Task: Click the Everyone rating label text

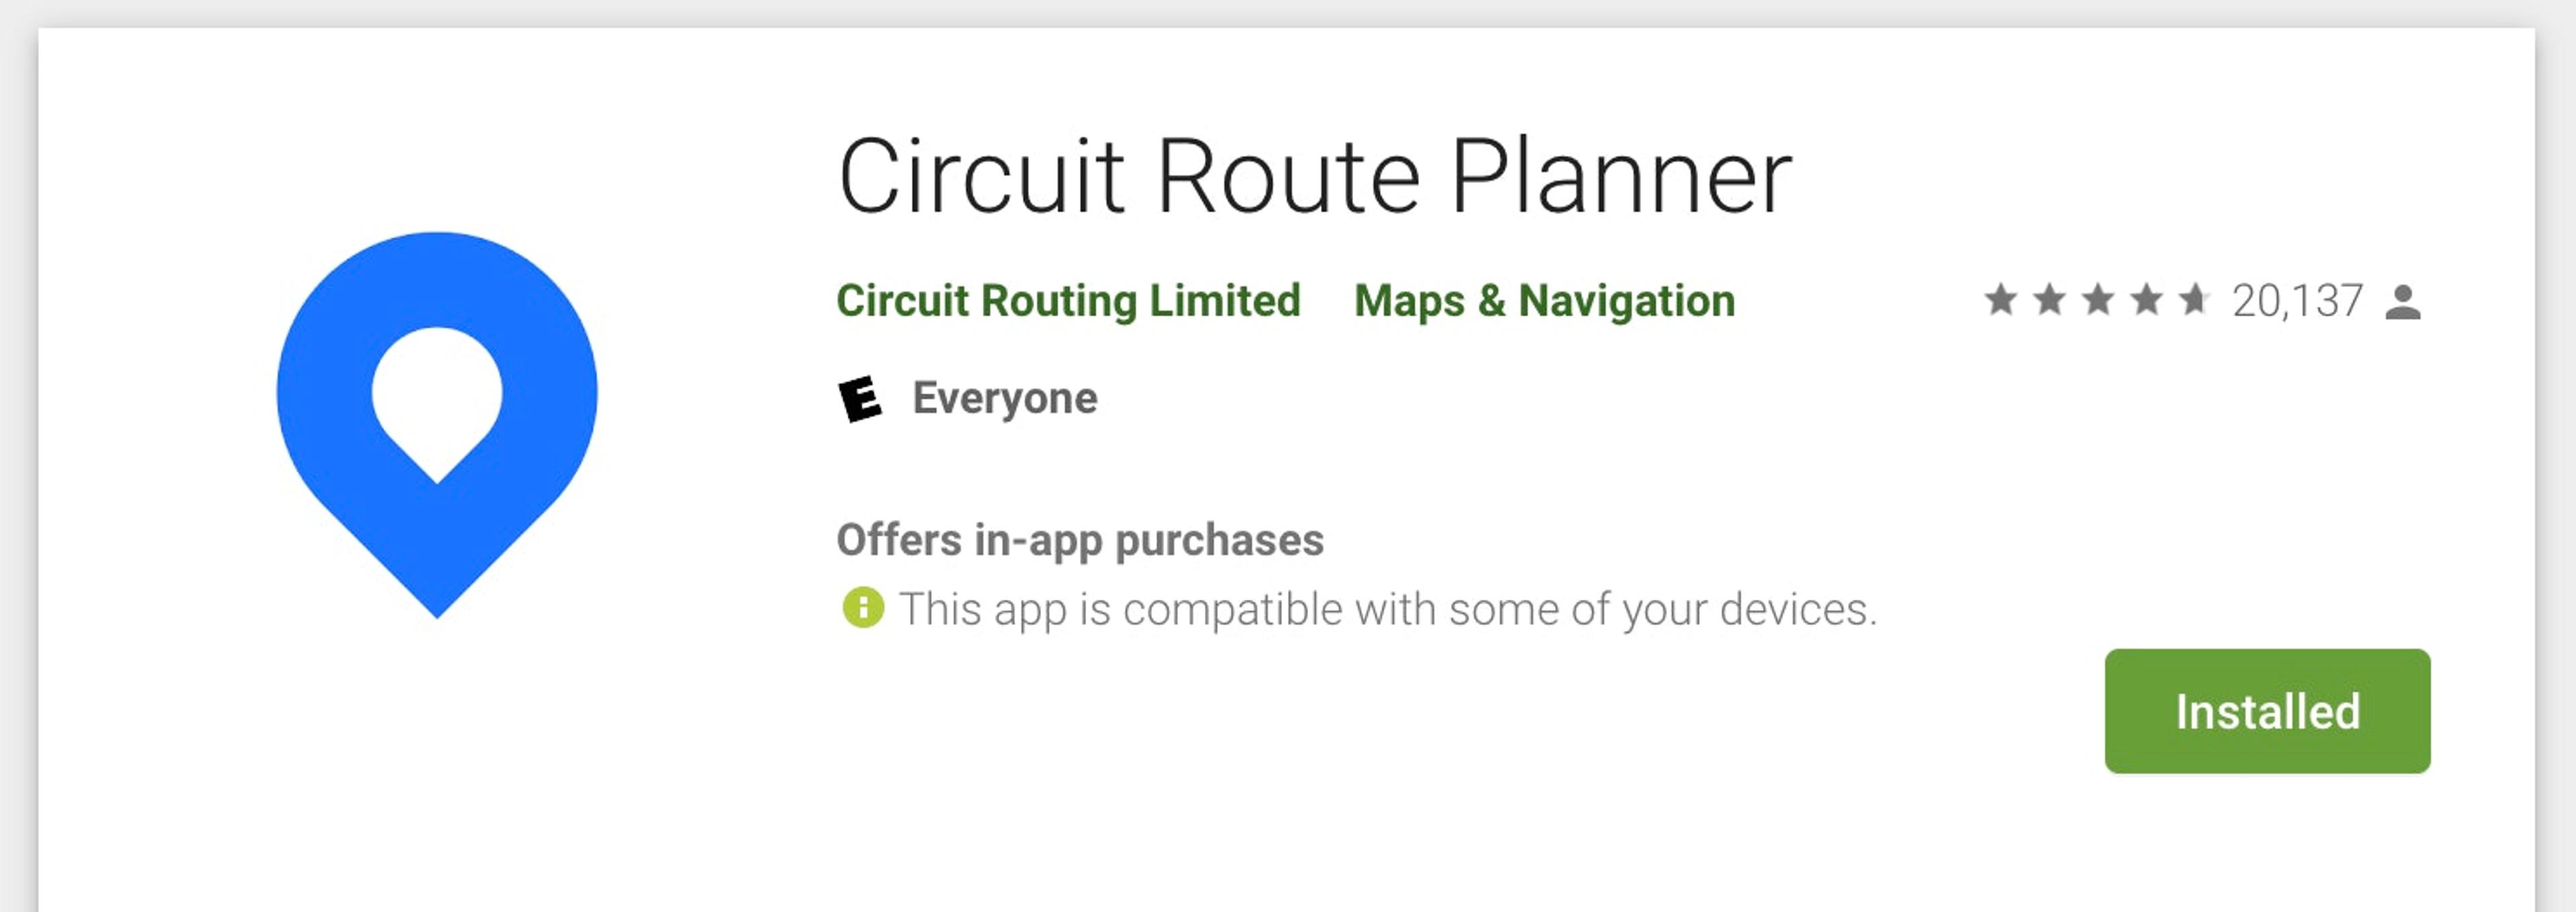Action: (1003, 398)
